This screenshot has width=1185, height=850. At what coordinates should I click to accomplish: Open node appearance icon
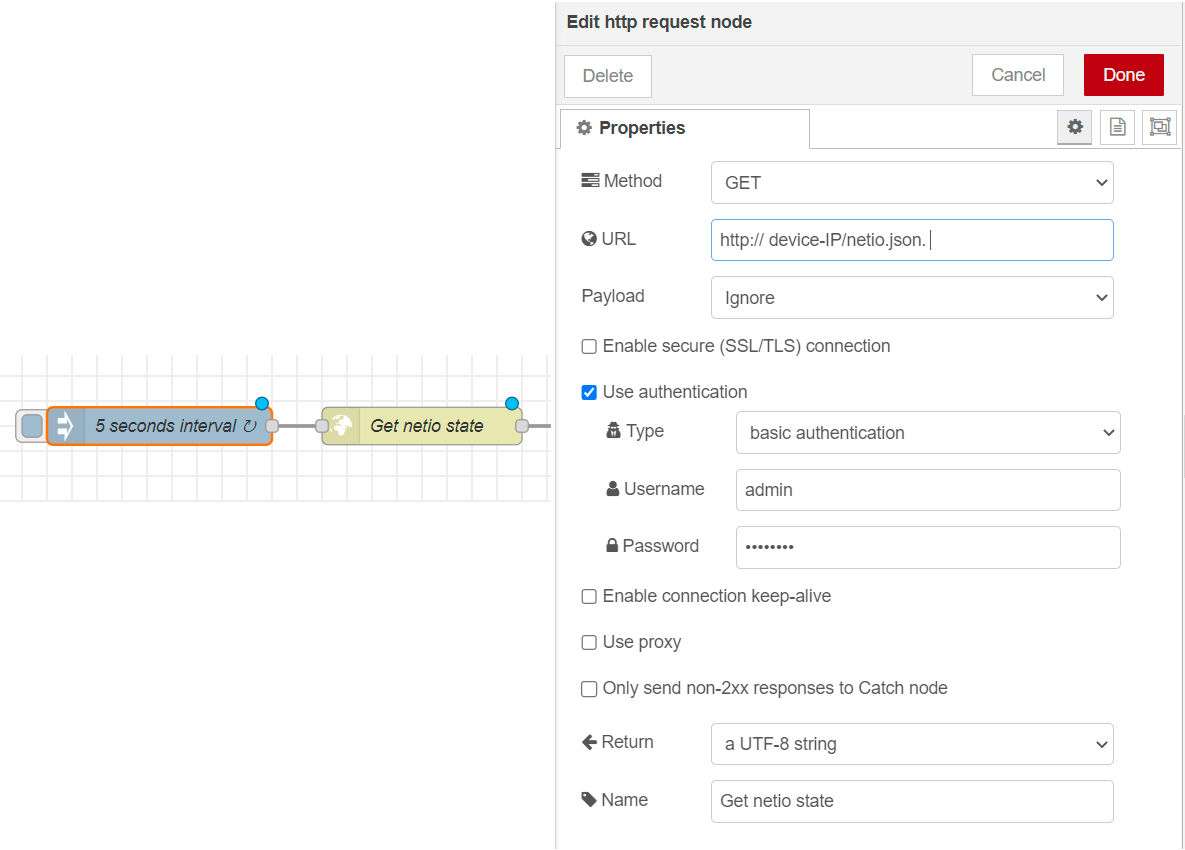click(x=1160, y=127)
